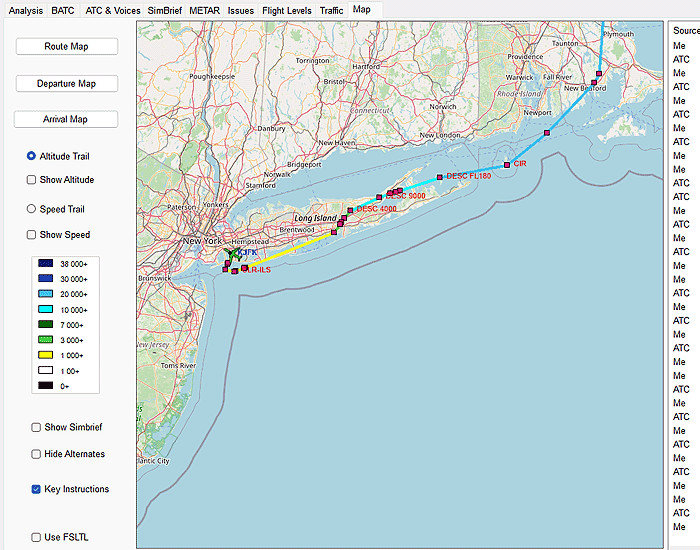Click the route marker near Brentwood

(x=334, y=232)
